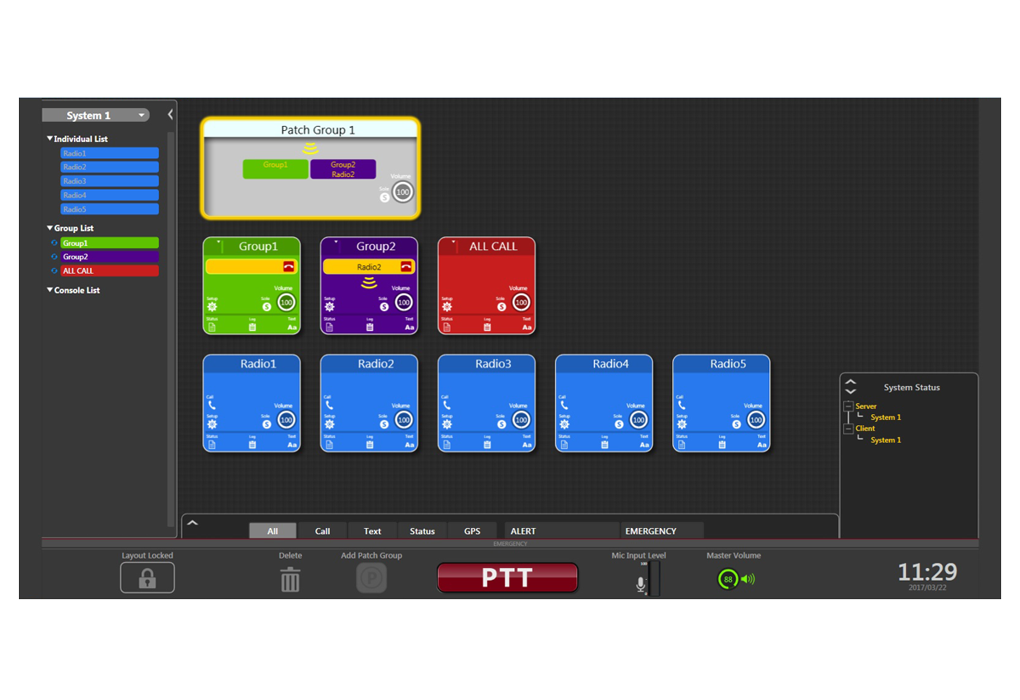Viewport: 1020px width, 700px height.
Task: Select Radio1 in Individual List
Action: (109, 153)
